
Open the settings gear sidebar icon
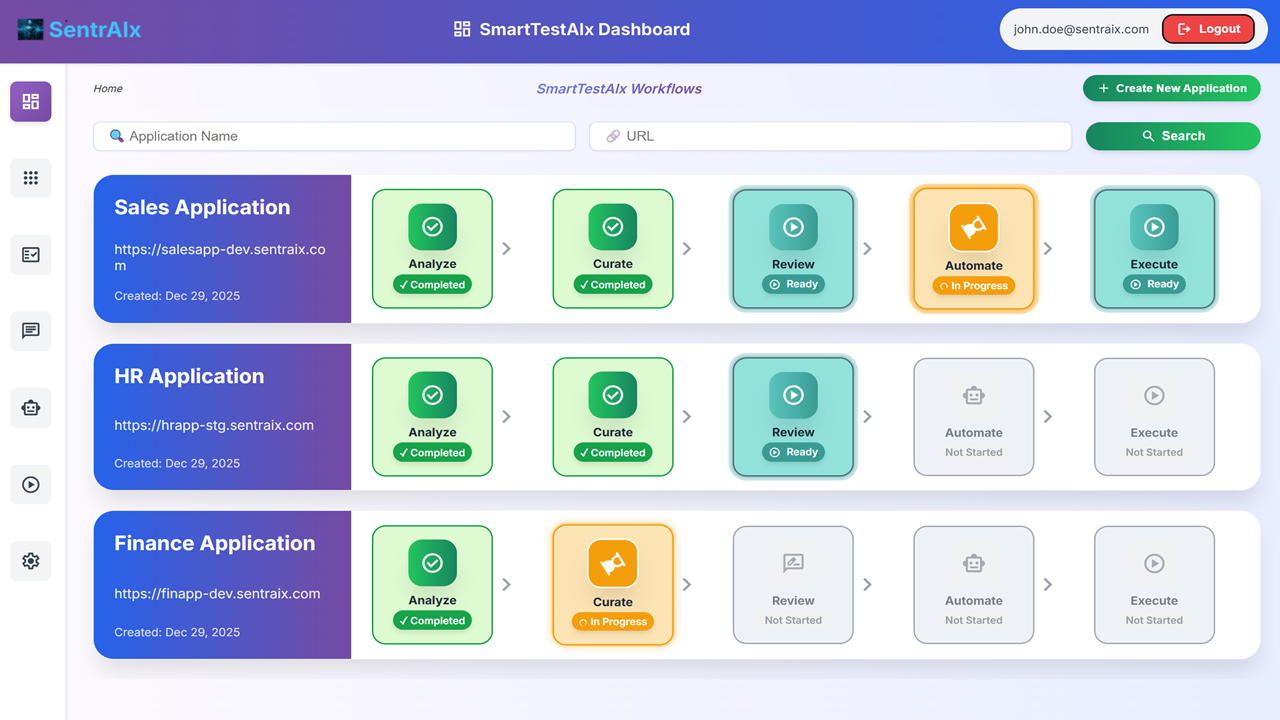(x=31, y=561)
